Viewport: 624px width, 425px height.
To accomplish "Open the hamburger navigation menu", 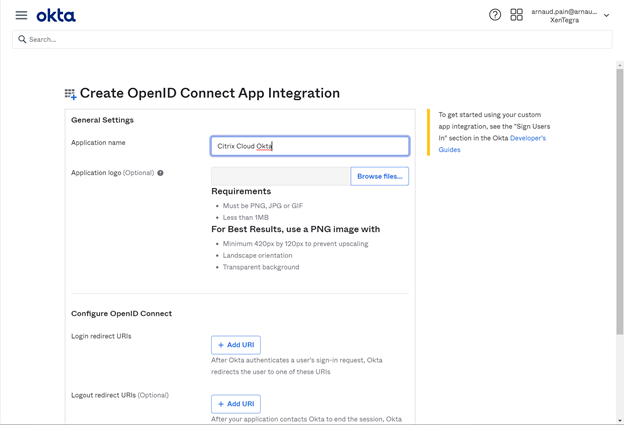I will 21,15.
